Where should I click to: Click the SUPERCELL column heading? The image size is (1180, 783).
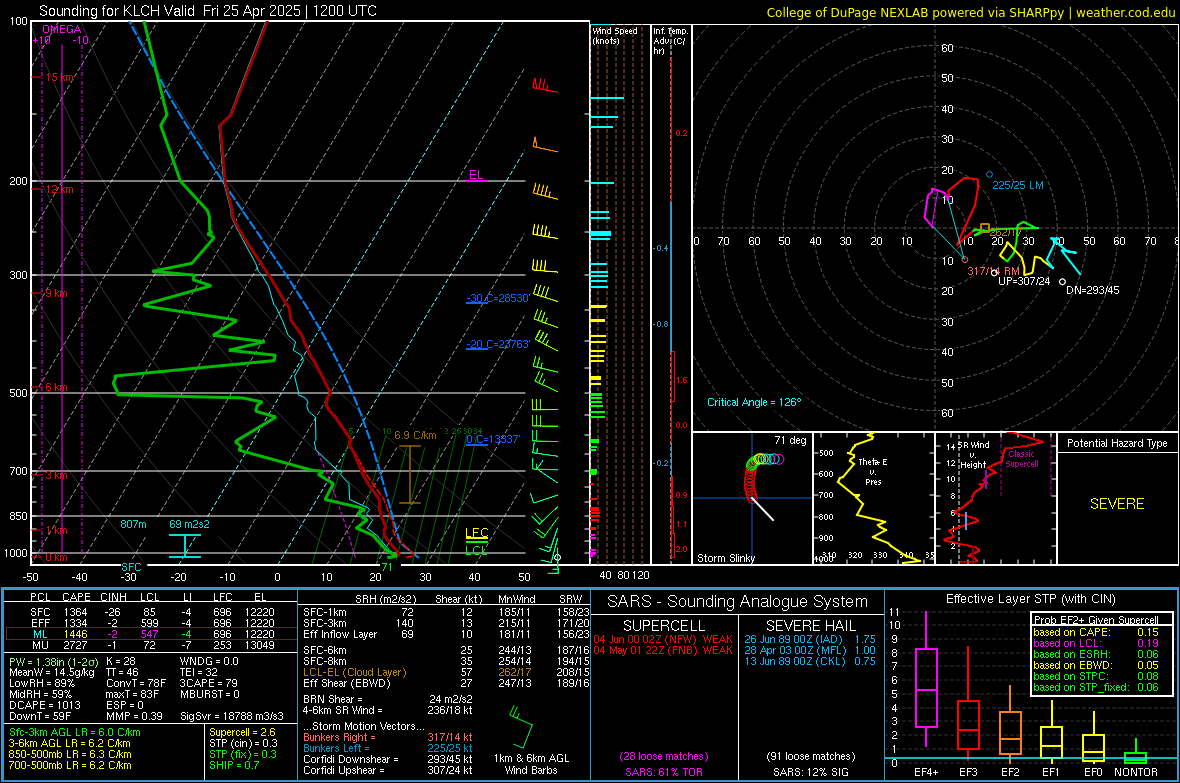[x=664, y=626]
